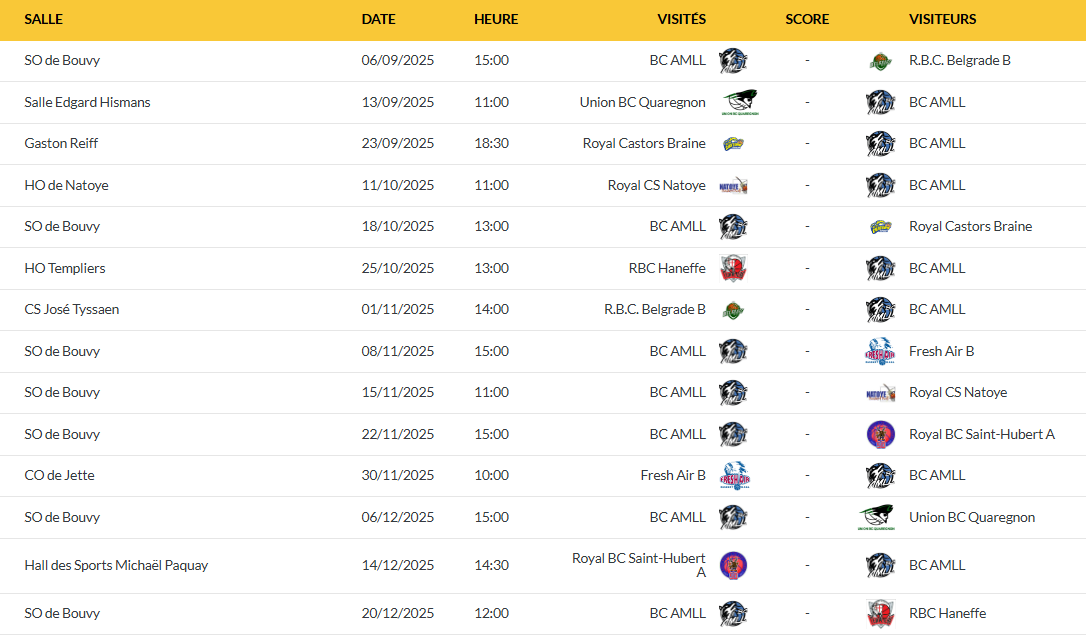Open Union BC Quaregnon home team name, 13/09/2025
Viewport: 1086px width, 635px height.
coord(643,102)
